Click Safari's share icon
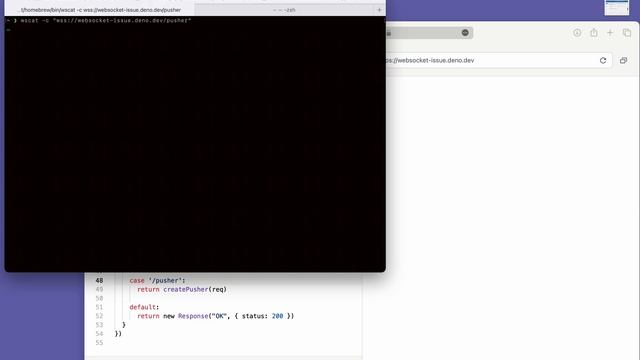This screenshot has height=360, width=640. (593, 33)
